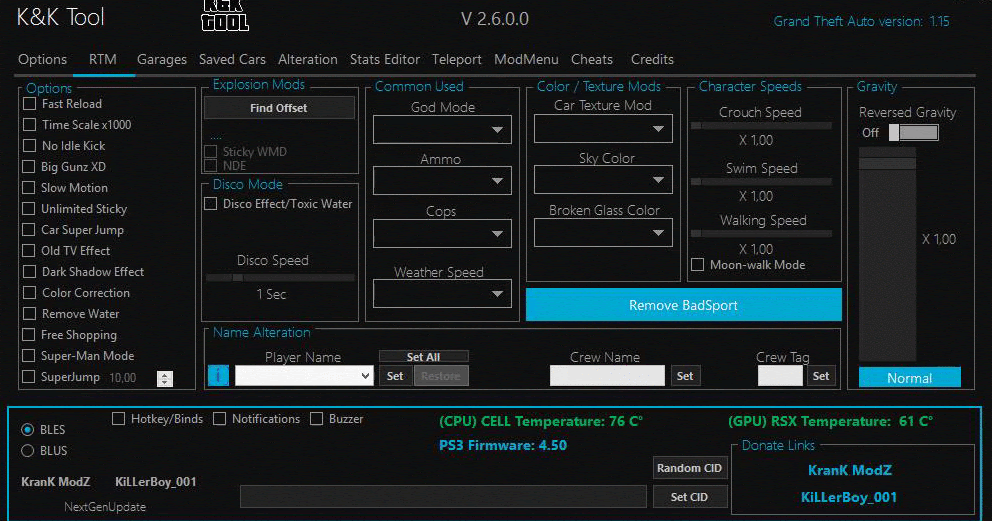This screenshot has width=992, height=521.
Task: Open the Stats Editor tab
Action: click(385, 59)
